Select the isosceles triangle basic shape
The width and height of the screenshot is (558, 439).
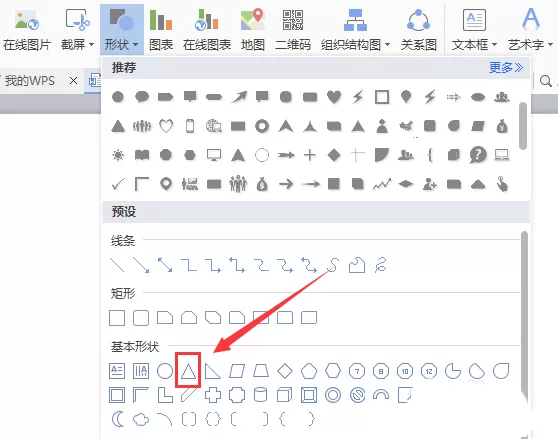pyautogui.click(x=188, y=371)
